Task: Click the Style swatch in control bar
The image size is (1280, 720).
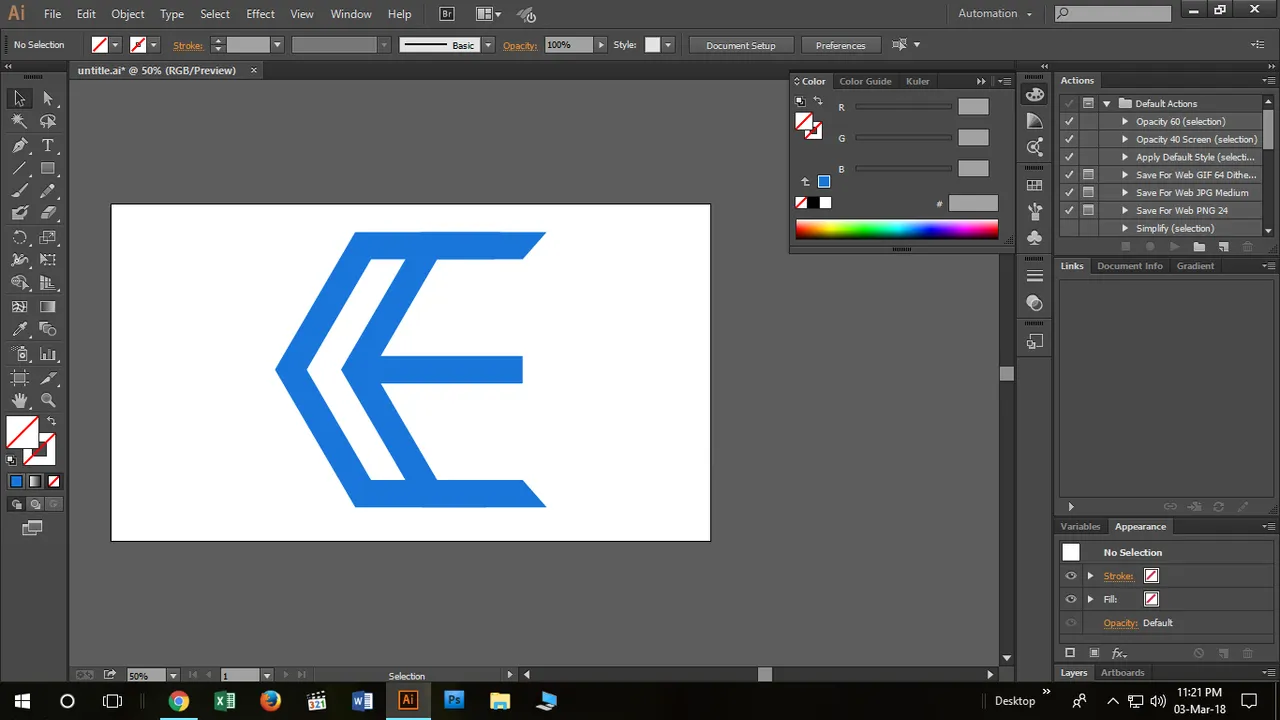Action: pos(653,45)
